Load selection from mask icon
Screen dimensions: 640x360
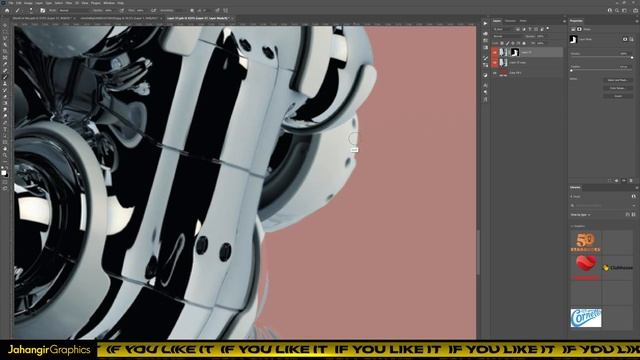(x=609, y=180)
